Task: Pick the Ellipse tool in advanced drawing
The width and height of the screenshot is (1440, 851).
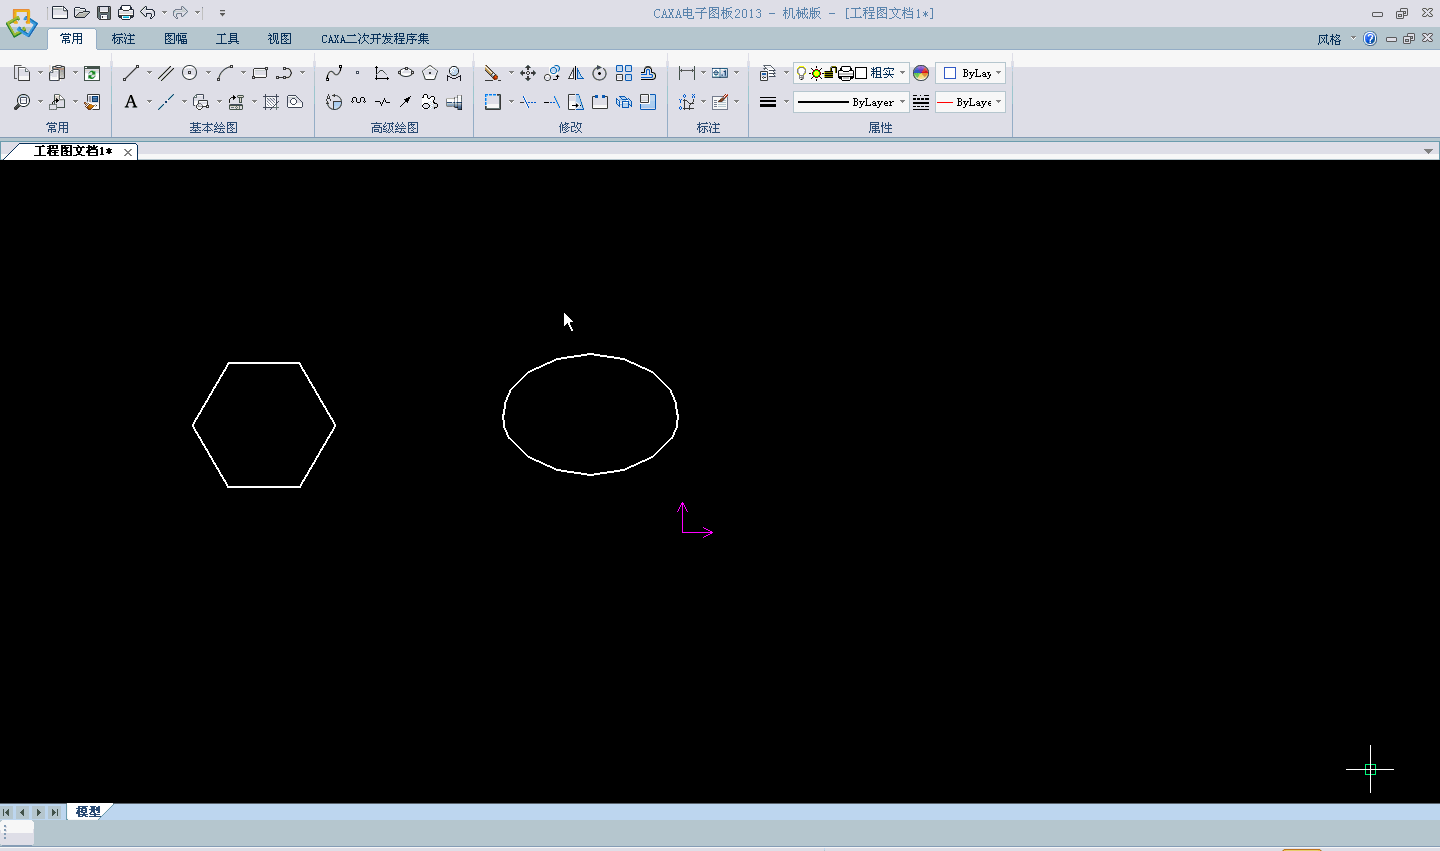Action: pos(406,73)
